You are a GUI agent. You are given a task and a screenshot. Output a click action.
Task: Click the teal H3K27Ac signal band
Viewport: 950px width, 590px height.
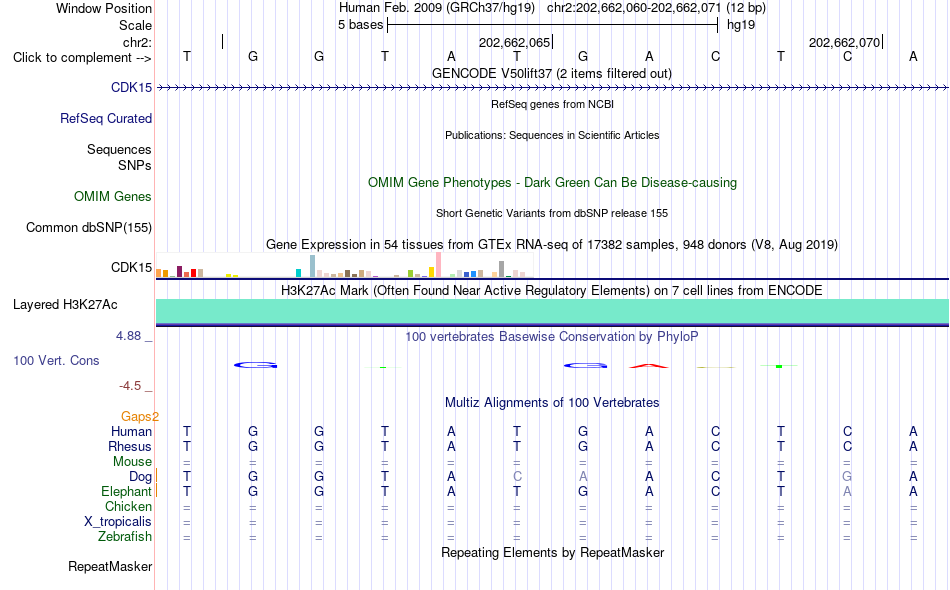click(552, 311)
